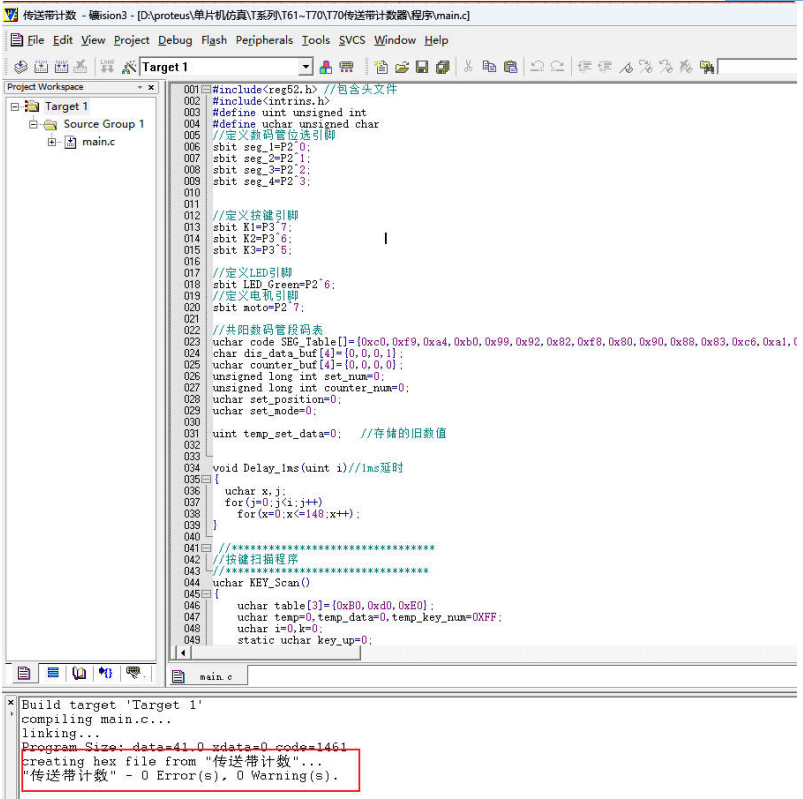
Task: Open the Target 1 selection combo box
Action: [x=226, y=67]
